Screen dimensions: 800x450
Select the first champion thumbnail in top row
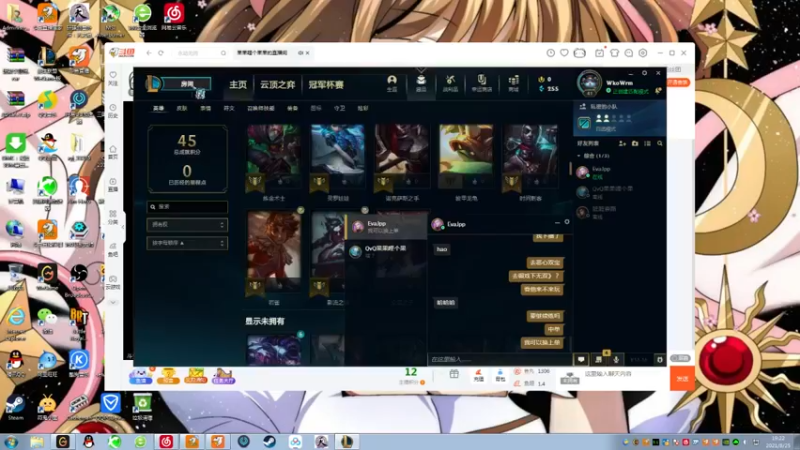(274, 158)
